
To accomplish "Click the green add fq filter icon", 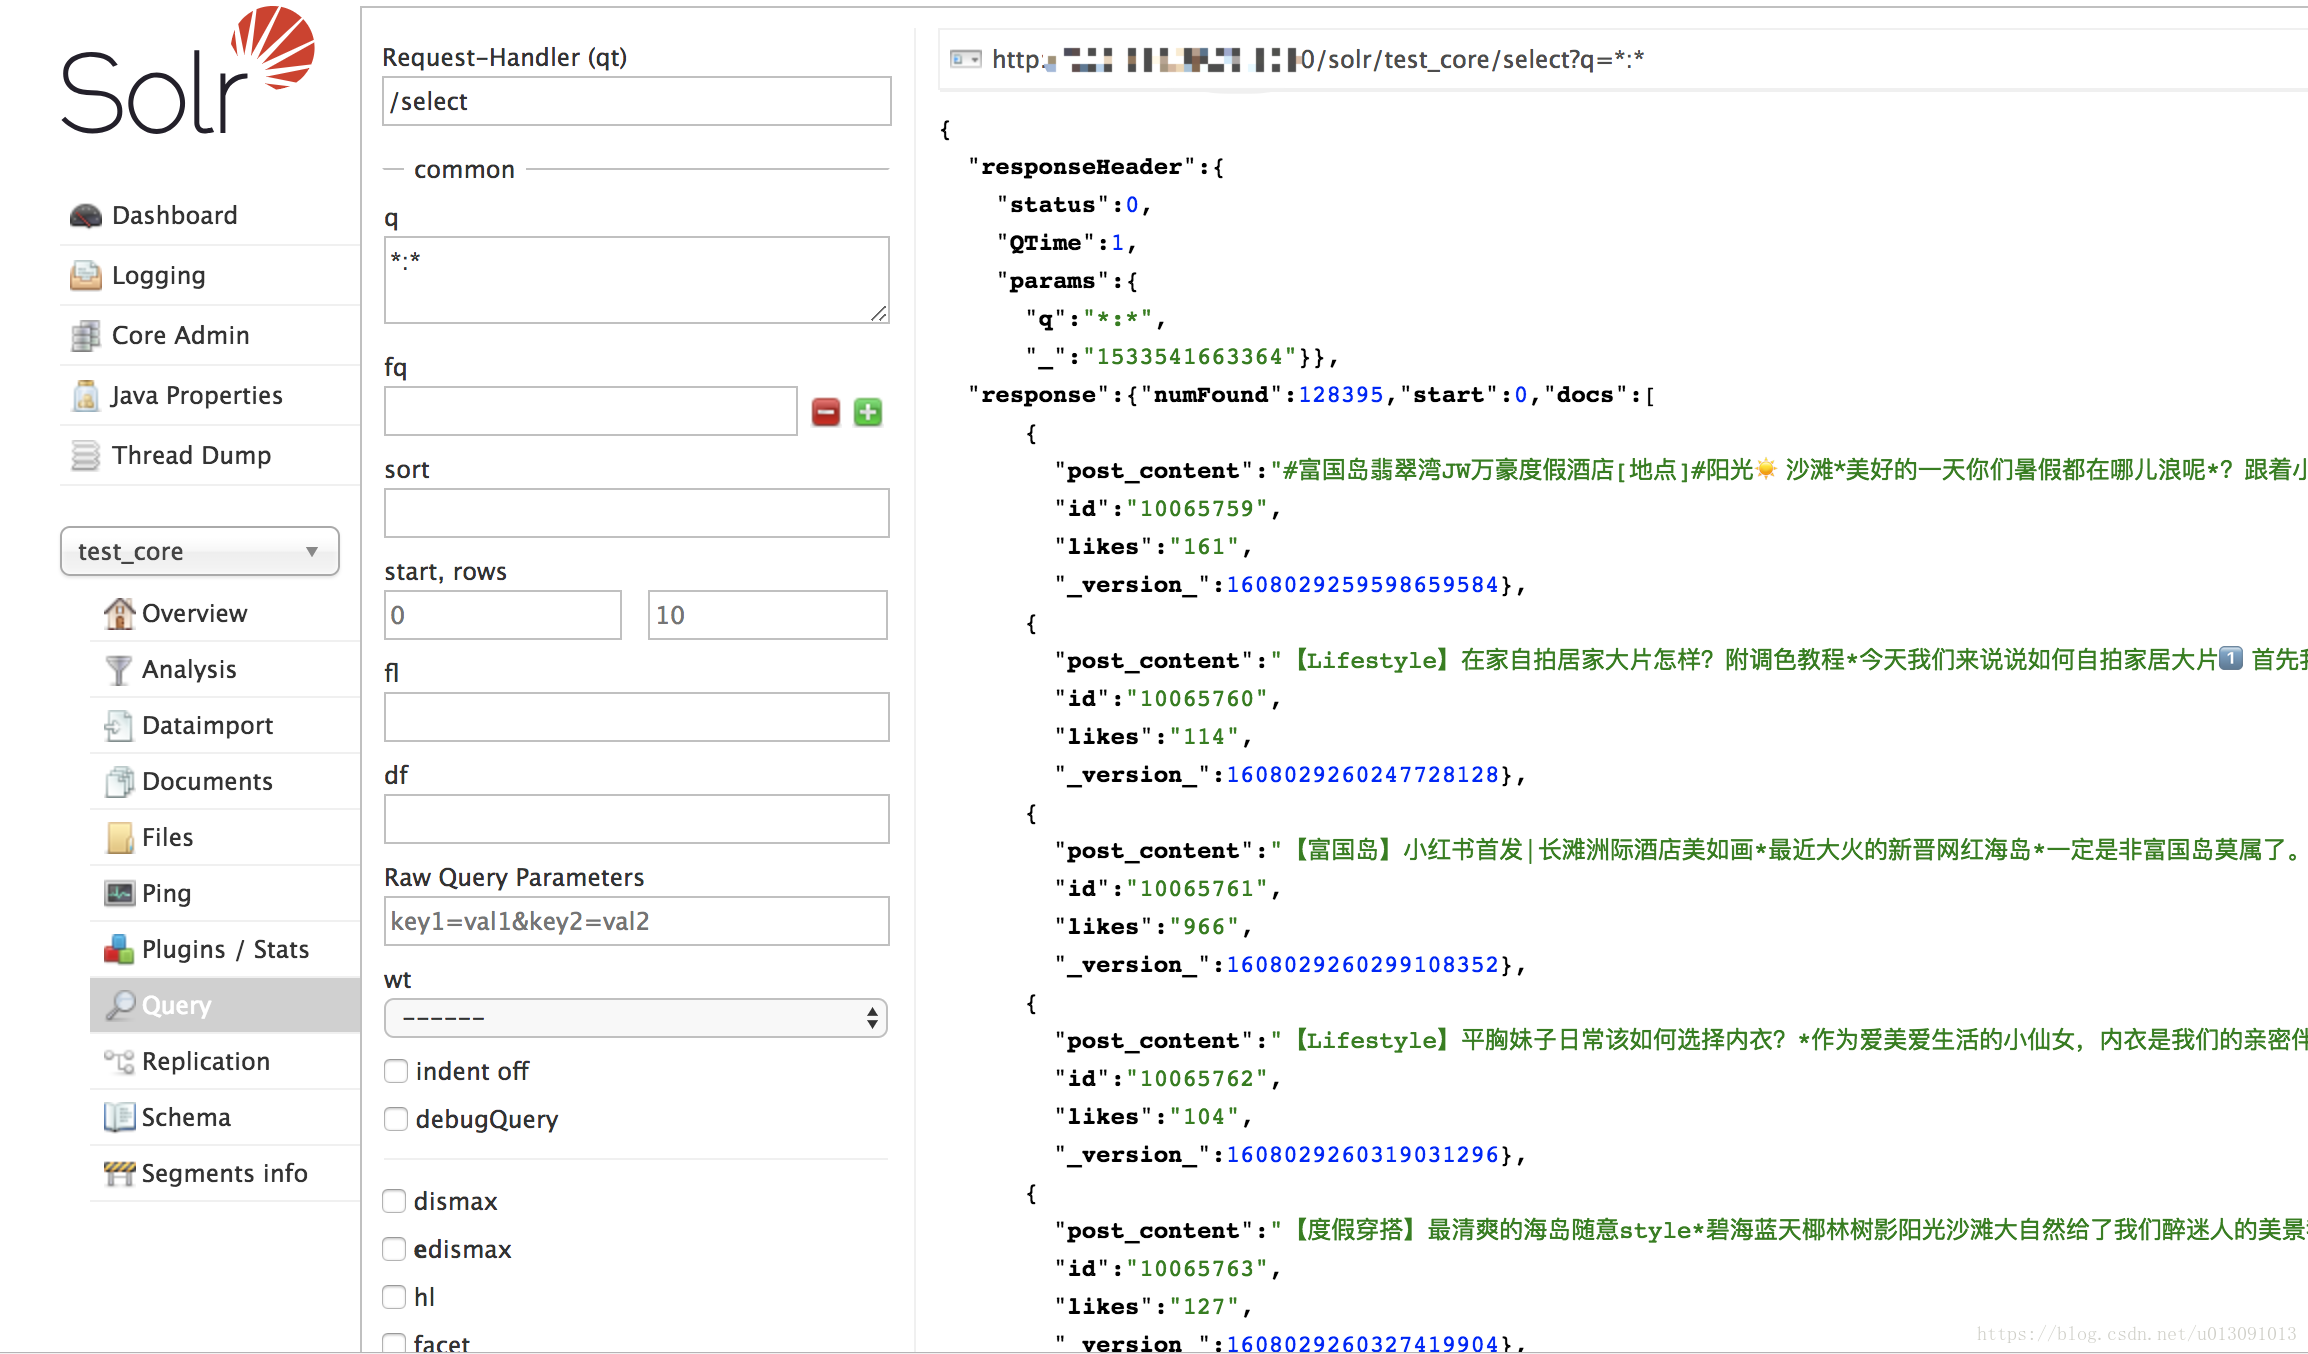I will (x=868, y=412).
